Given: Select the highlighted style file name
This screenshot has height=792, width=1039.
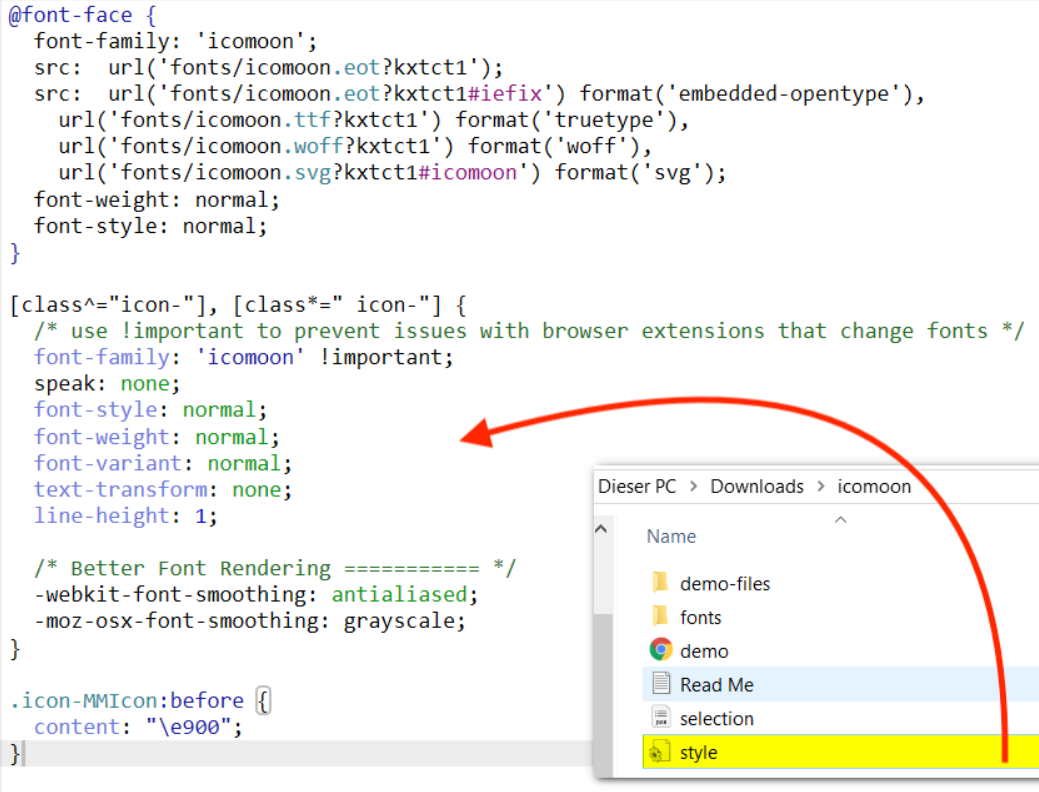Looking at the screenshot, I should point(698,753).
